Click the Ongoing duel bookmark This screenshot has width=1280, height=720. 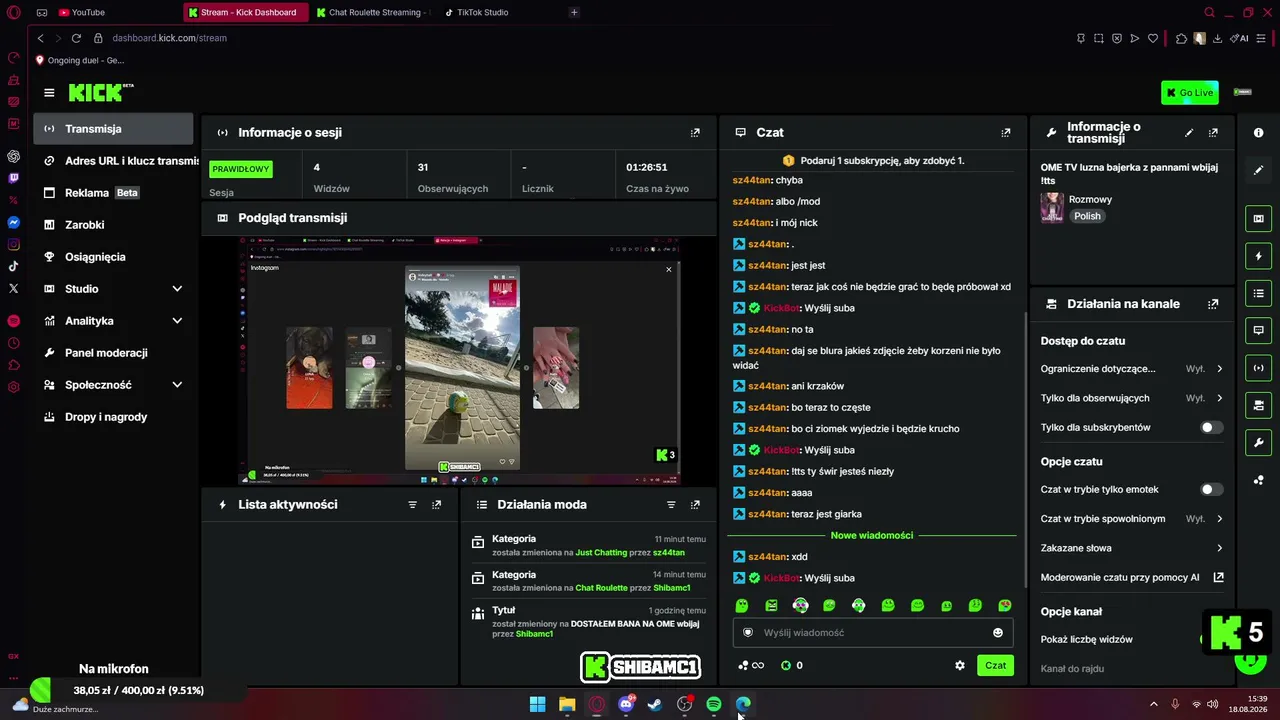pos(80,60)
